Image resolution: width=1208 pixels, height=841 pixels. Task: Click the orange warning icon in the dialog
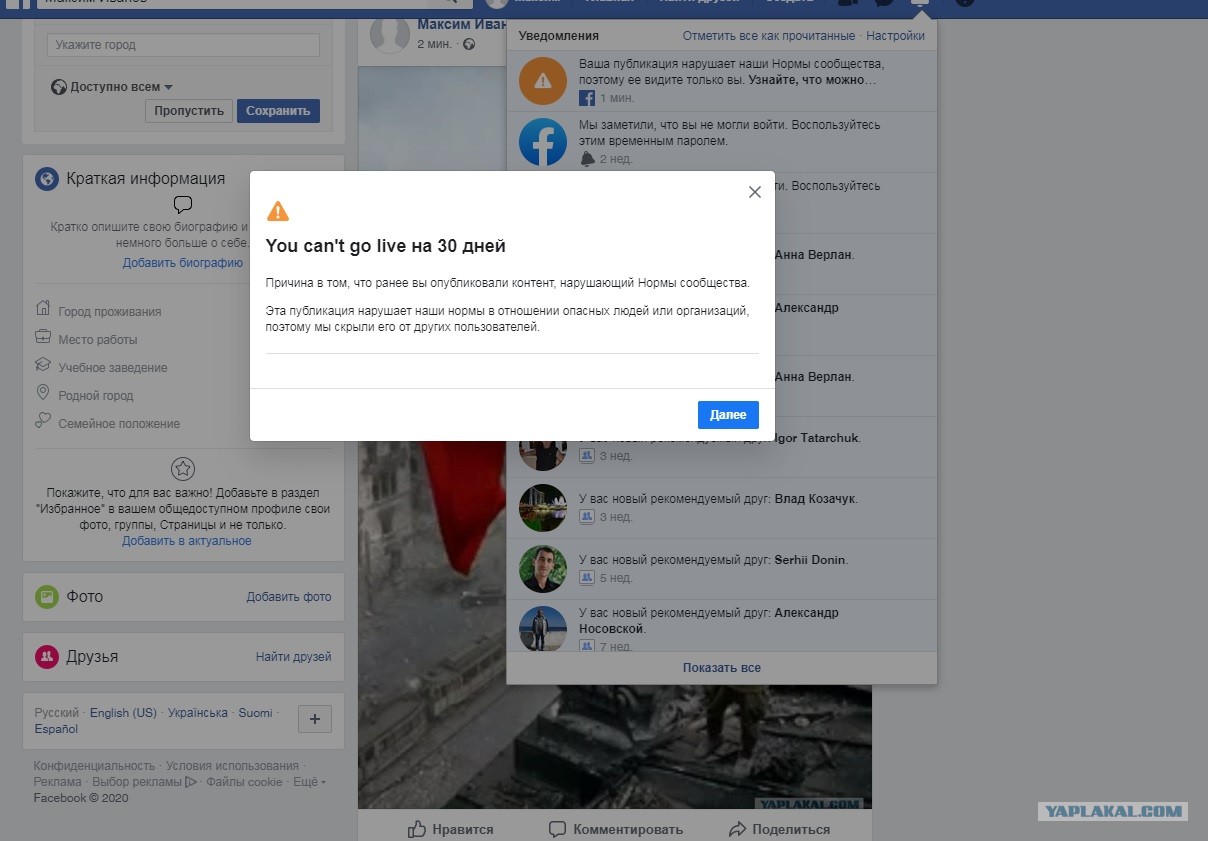[278, 211]
